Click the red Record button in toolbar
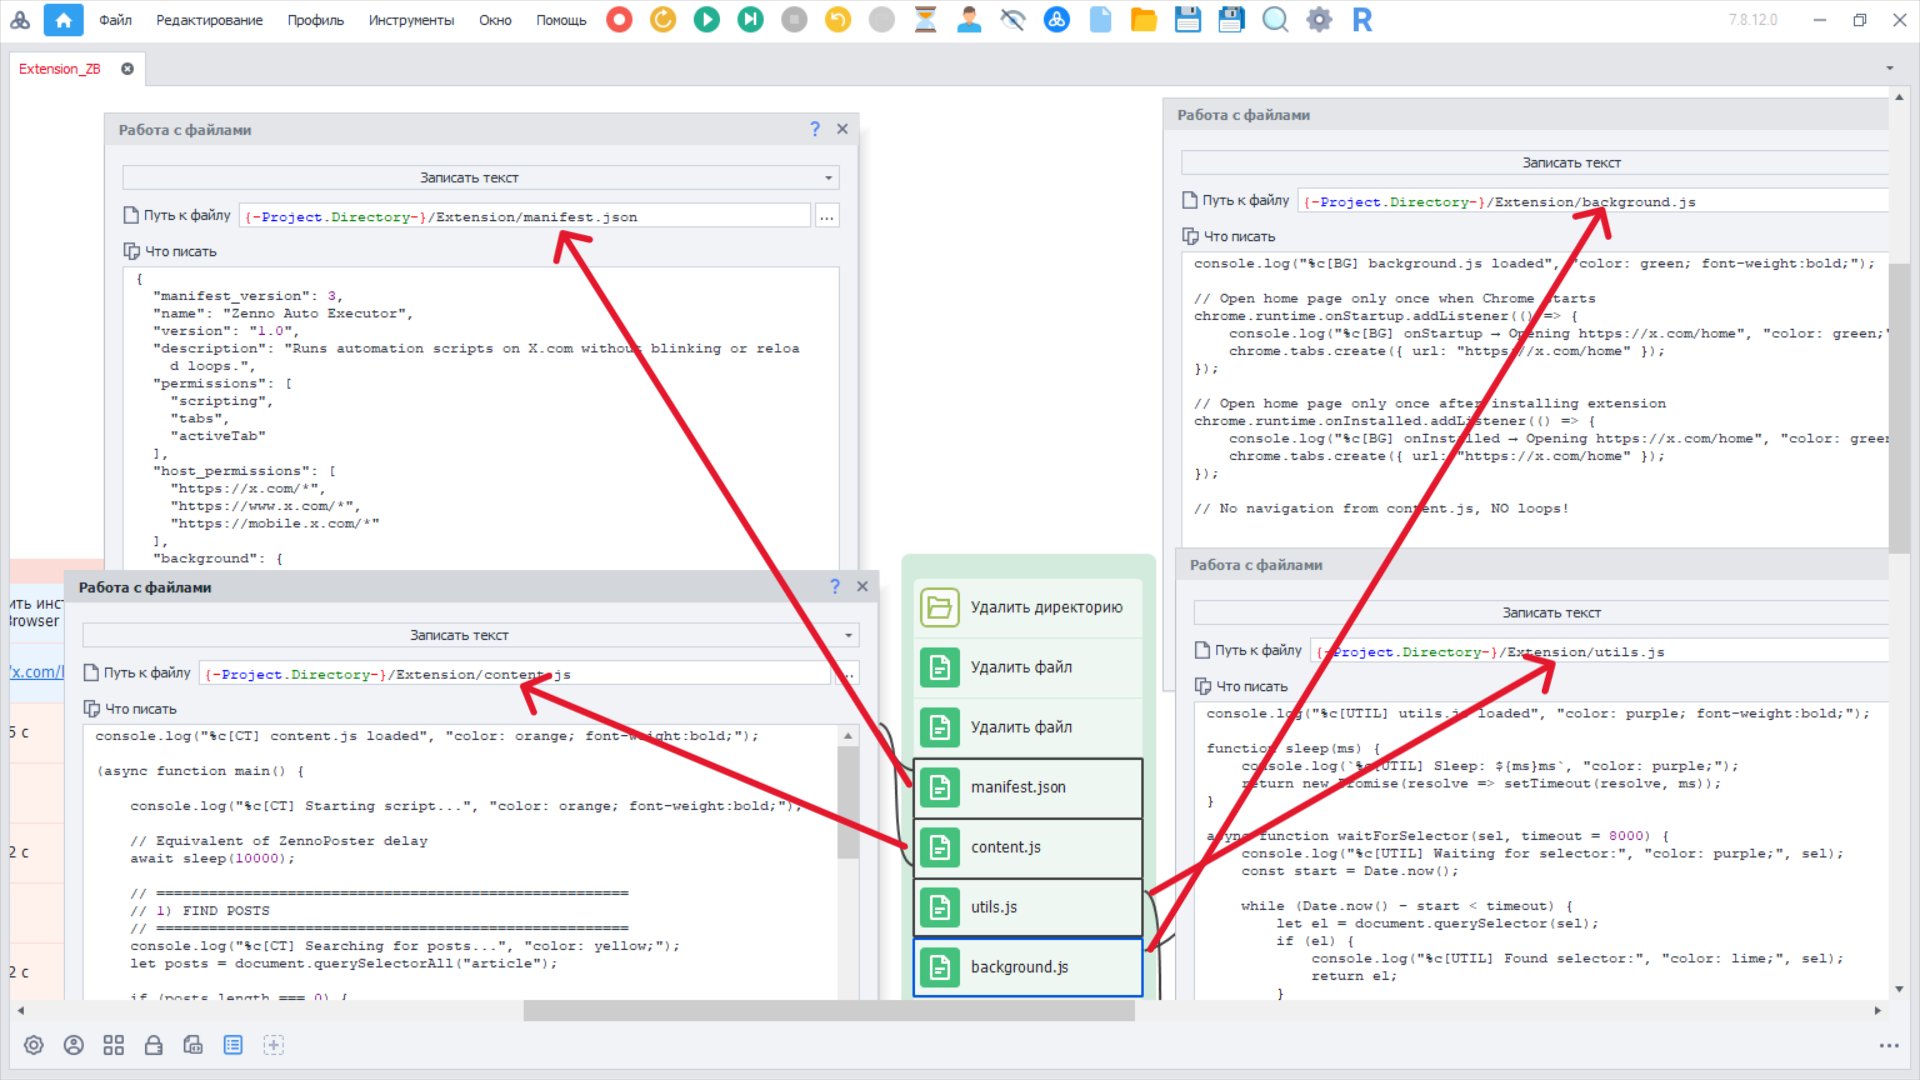This screenshot has height=1080, width=1920. tap(619, 20)
